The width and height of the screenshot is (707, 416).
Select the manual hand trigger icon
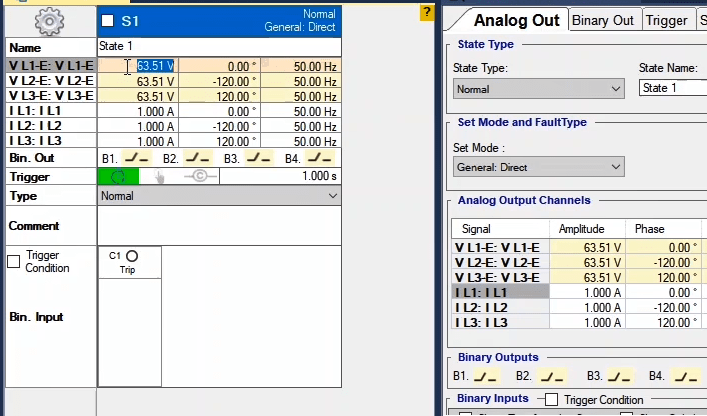158,176
